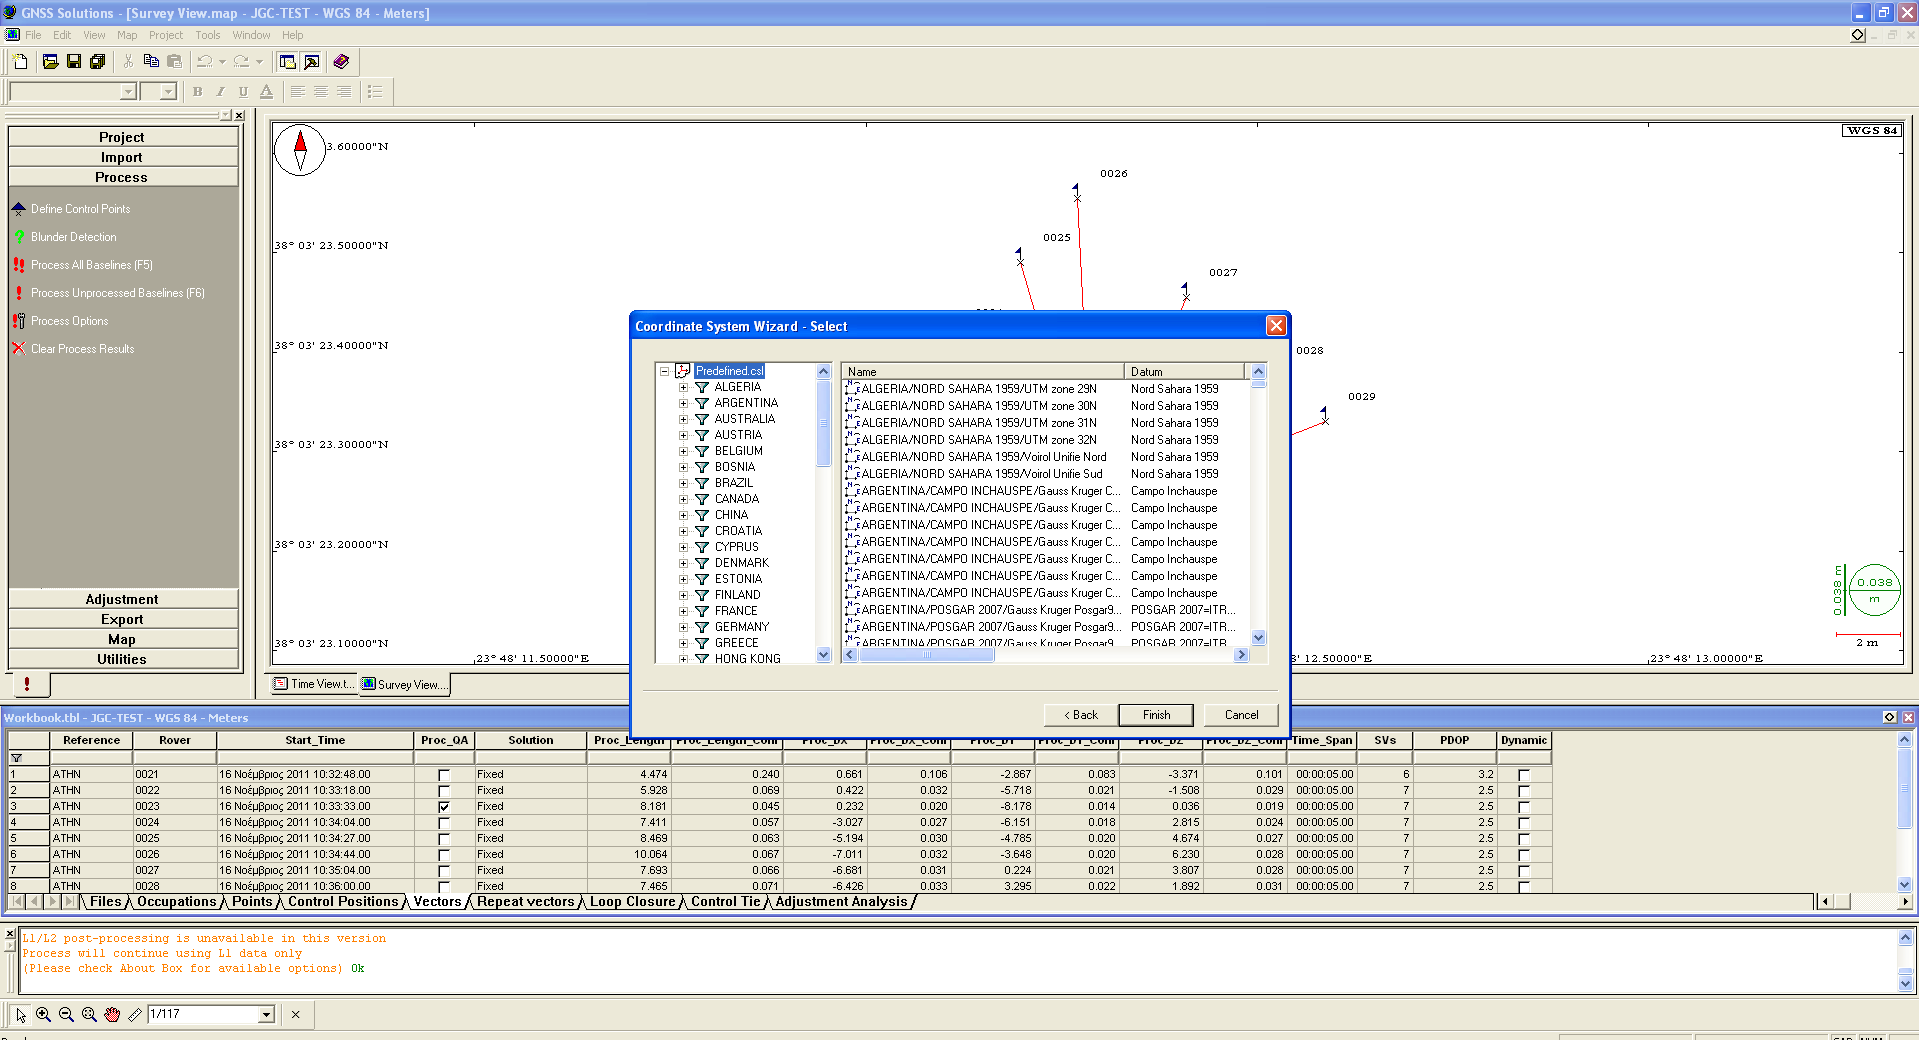Expand the CANADA tree node
Screen dimensions: 1919x1040
pyautogui.click(x=684, y=499)
